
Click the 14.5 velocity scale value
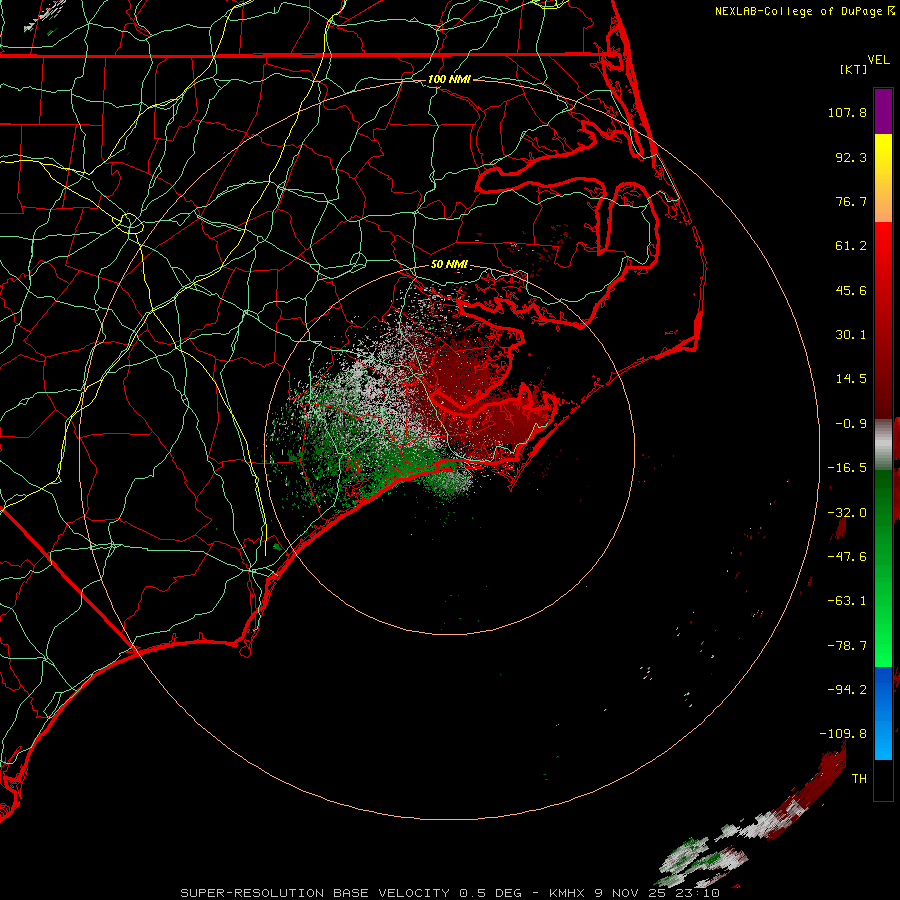(x=851, y=379)
